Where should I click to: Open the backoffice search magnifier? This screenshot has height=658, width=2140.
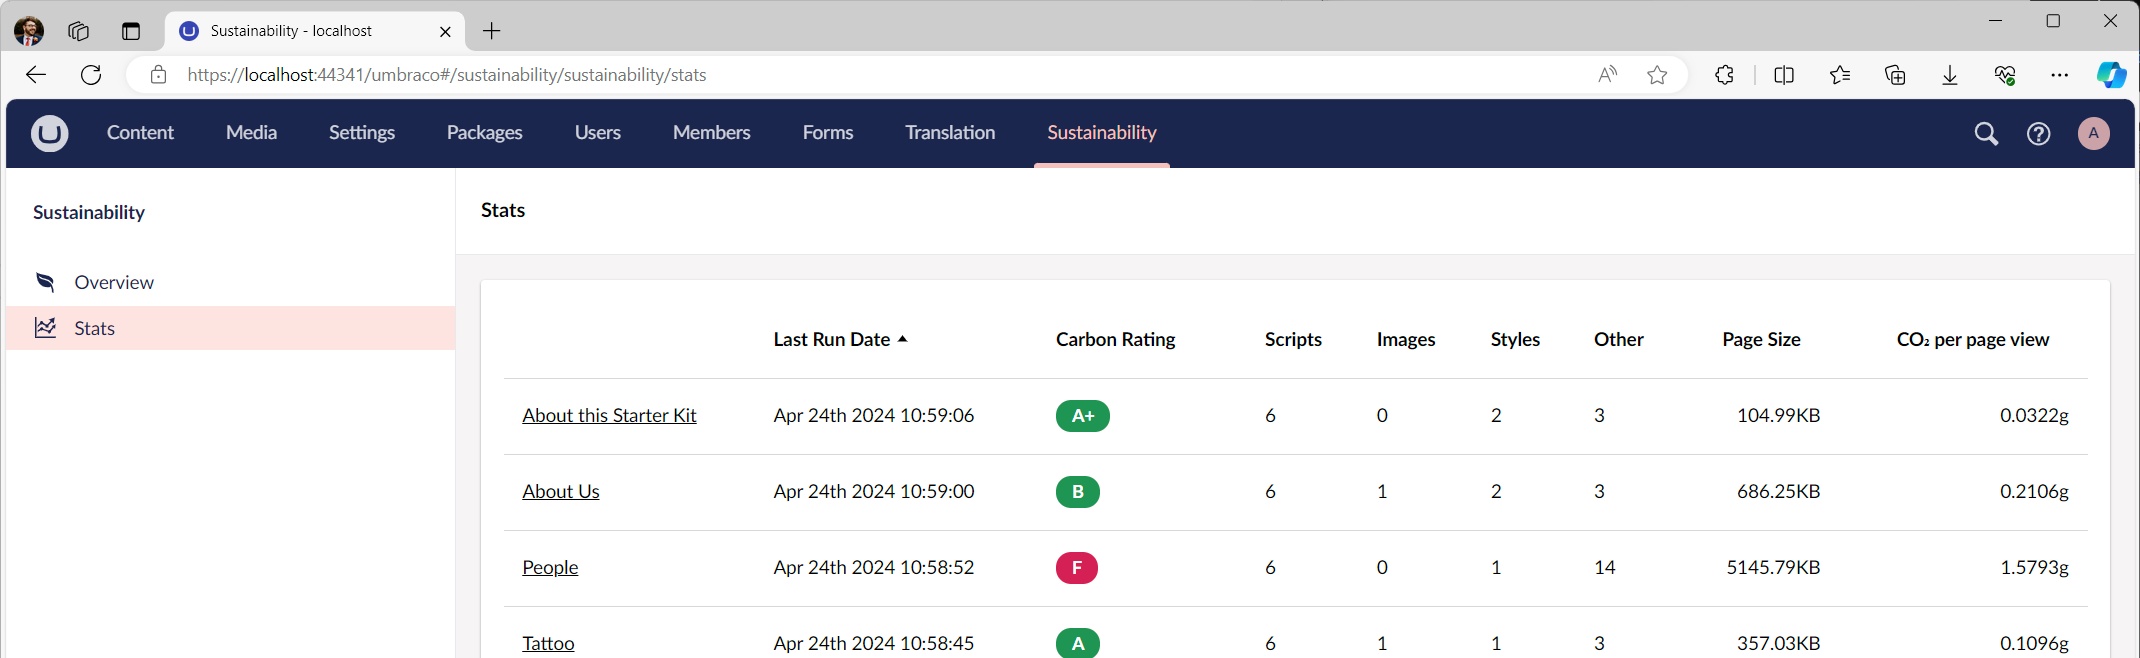tap(1986, 134)
